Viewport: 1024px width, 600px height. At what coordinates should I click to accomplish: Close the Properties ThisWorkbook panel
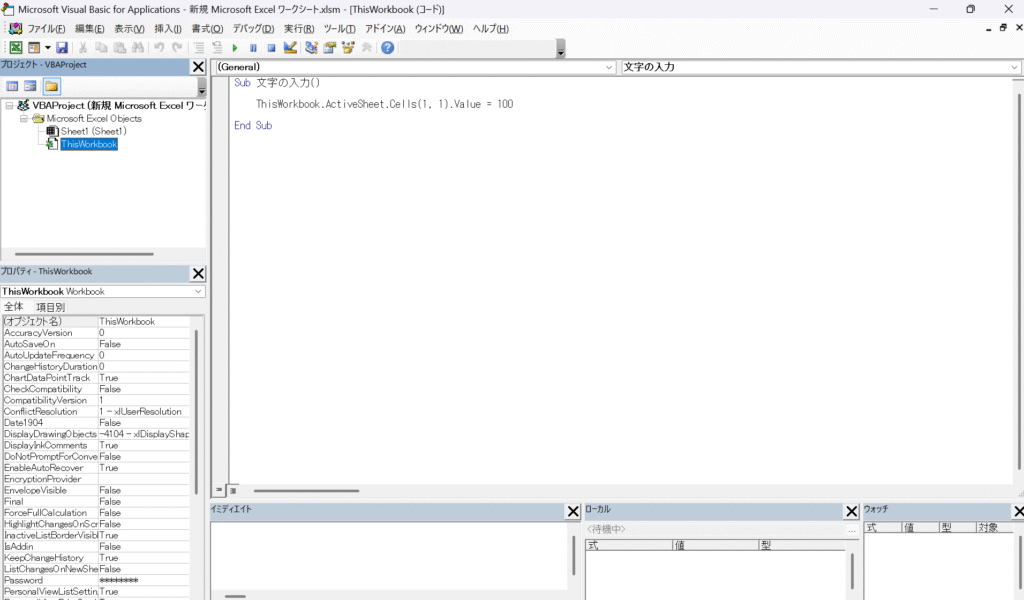coord(199,274)
